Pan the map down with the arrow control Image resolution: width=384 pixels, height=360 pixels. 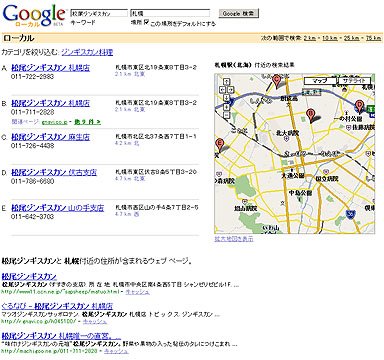click(227, 98)
